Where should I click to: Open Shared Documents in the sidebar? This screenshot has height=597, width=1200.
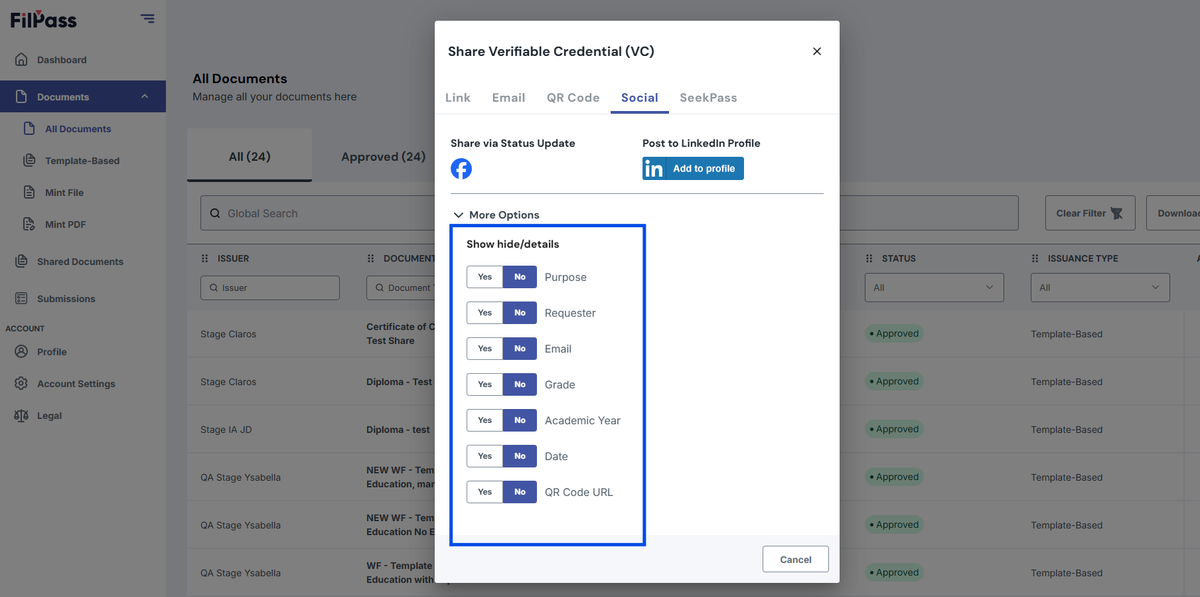pos(82,262)
